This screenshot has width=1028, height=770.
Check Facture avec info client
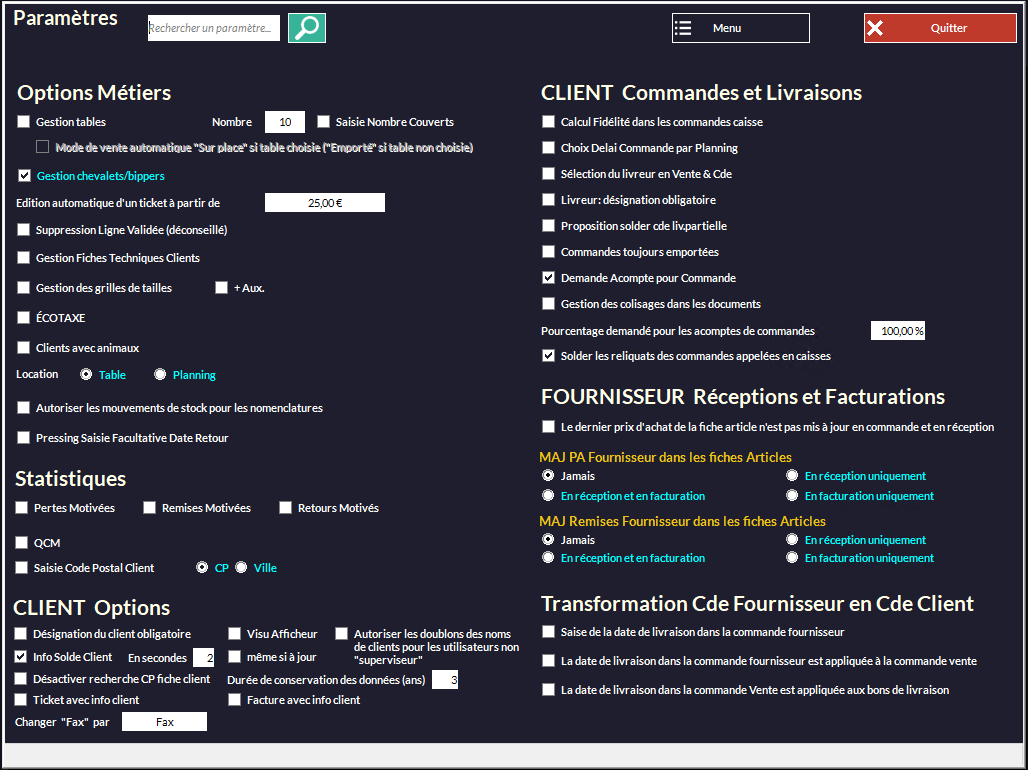[x=235, y=700]
